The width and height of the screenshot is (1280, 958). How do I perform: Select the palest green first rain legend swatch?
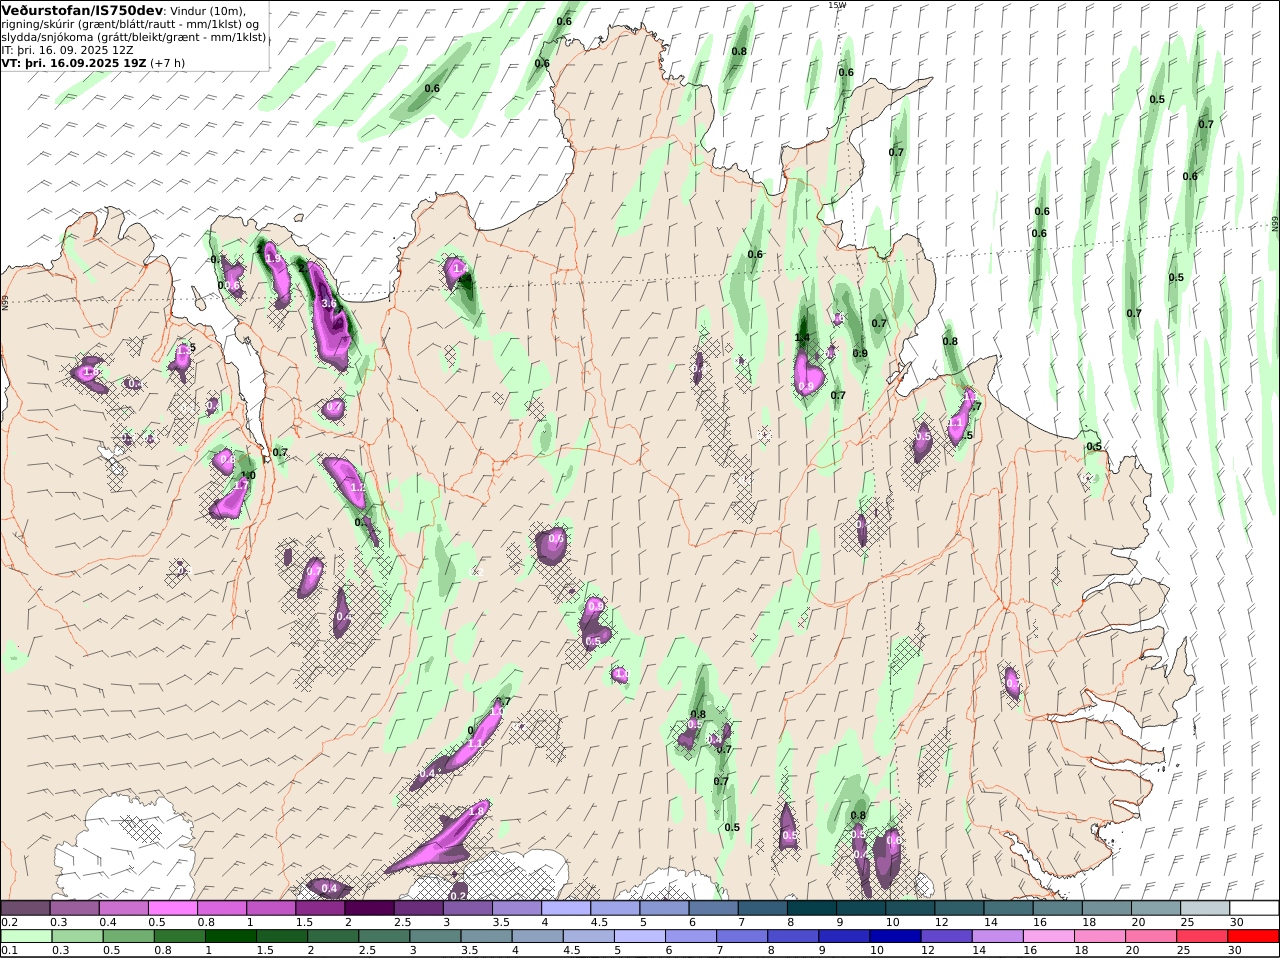pos(25,936)
